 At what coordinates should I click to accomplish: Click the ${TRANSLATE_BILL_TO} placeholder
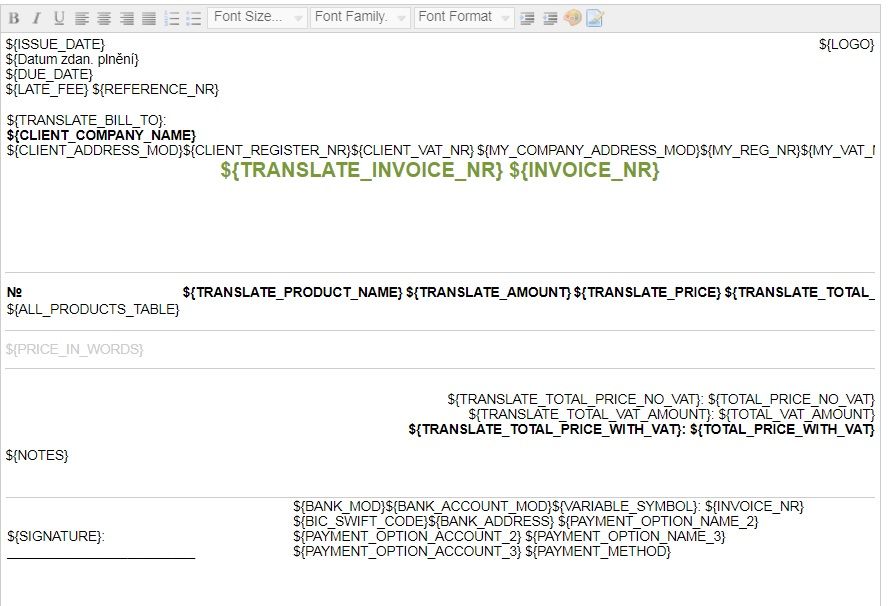point(86,120)
